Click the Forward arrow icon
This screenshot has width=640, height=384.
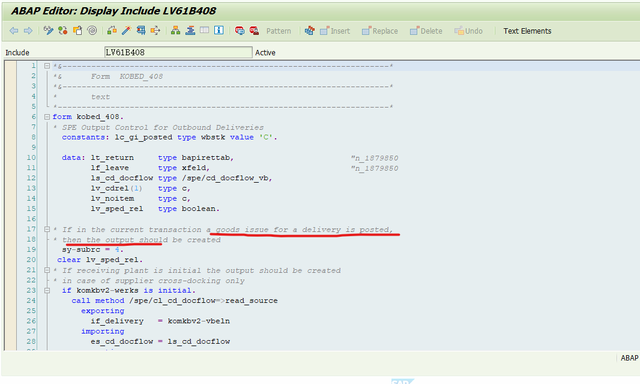tap(28, 31)
